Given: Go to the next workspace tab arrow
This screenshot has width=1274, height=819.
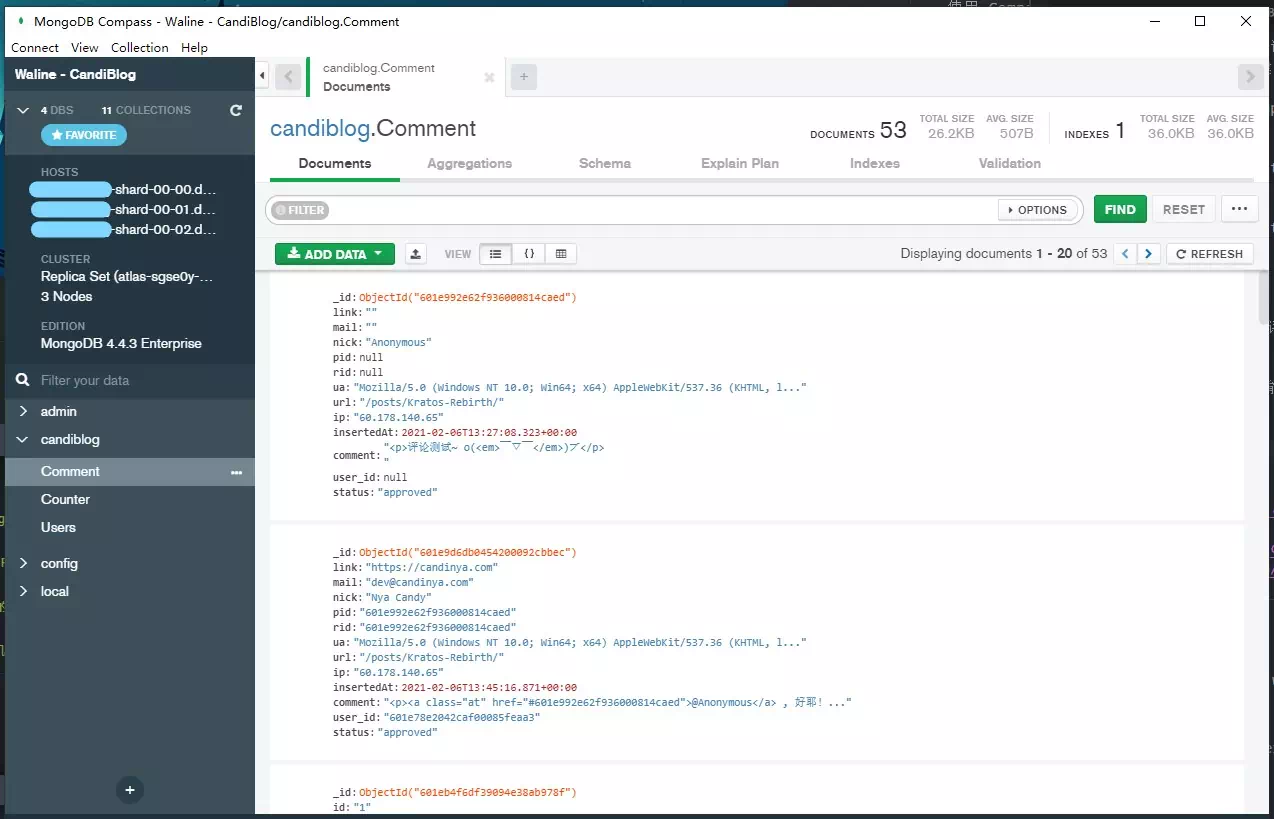Looking at the screenshot, I should point(1250,76).
